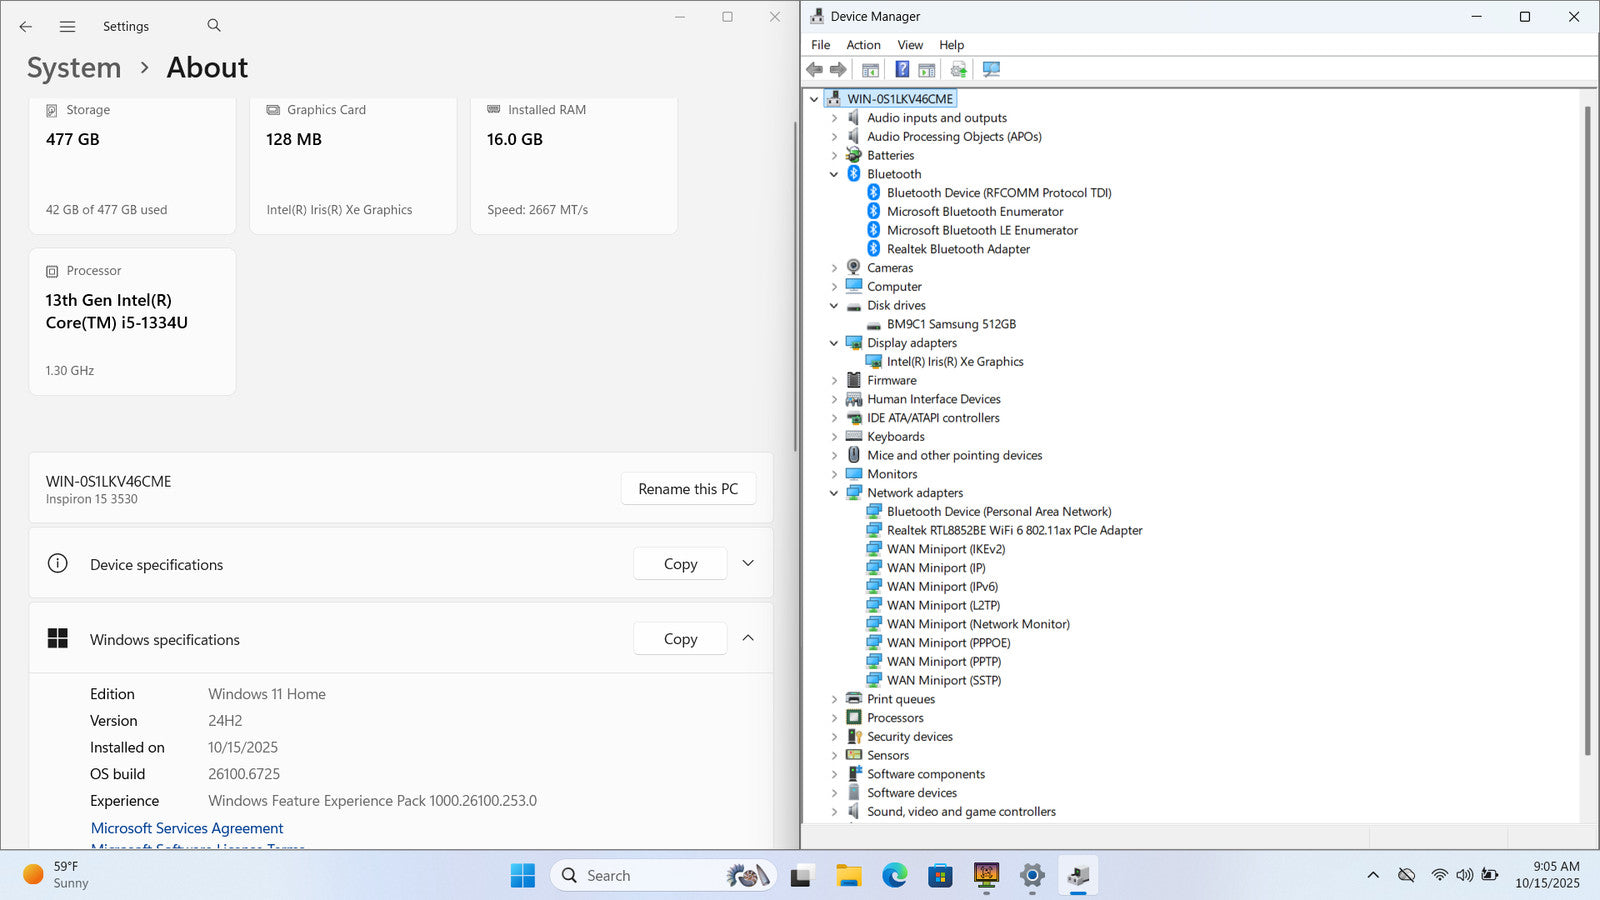Click the blue Help icon in Device Manager toolbar
The image size is (1600, 900).
tap(902, 69)
